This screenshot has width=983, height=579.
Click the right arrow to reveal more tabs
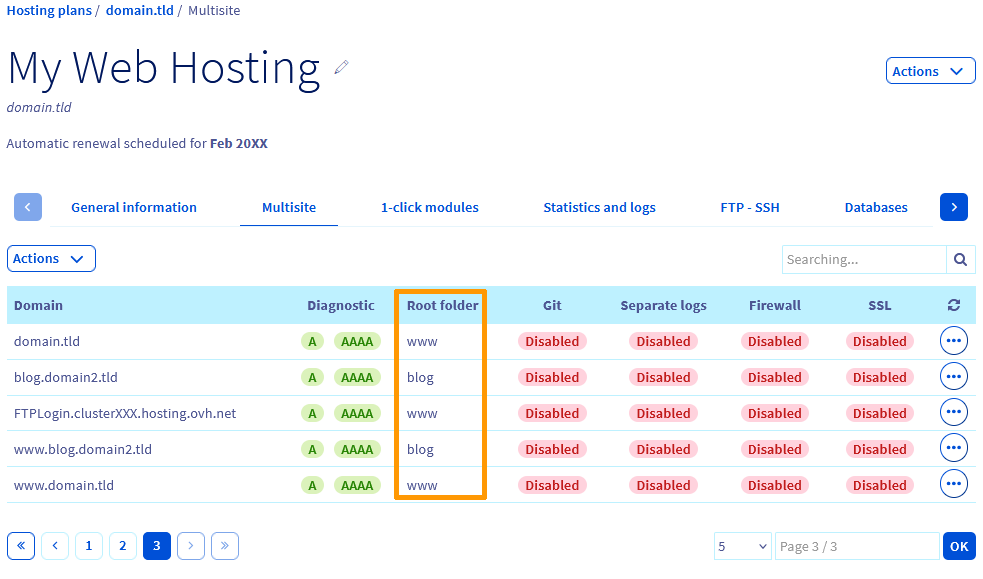point(953,207)
